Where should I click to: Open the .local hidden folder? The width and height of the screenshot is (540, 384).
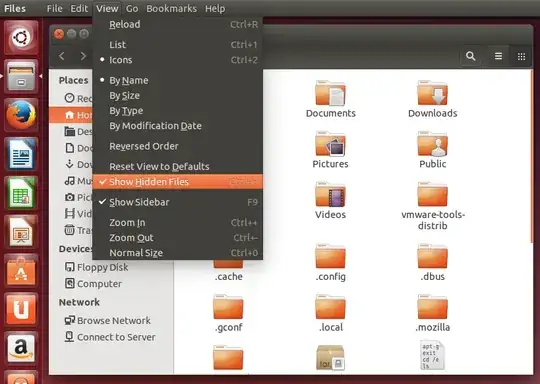point(330,307)
